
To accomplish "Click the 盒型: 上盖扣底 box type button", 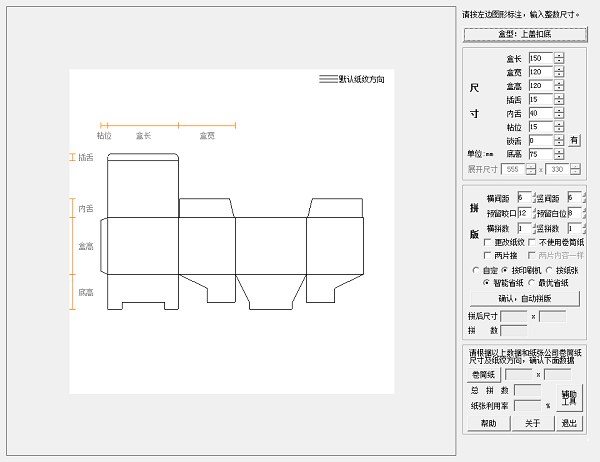I will [524, 34].
